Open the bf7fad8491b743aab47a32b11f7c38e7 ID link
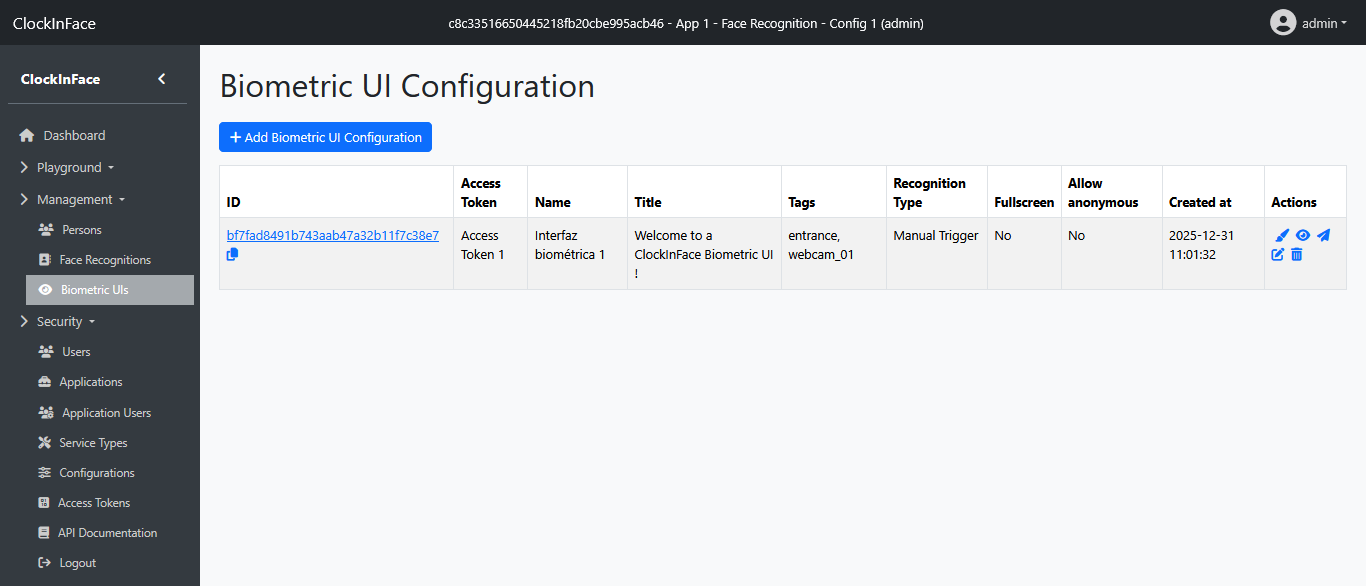The image size is (1366, 586). click(332, 236)
